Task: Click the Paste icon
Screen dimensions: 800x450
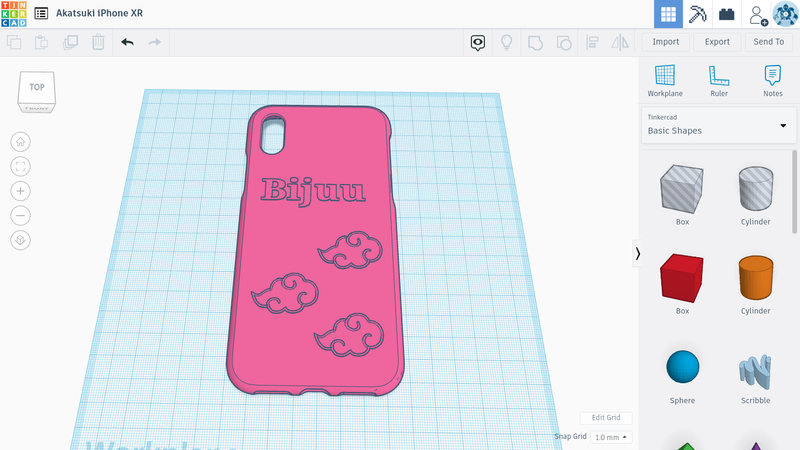Action: (41, 42)
